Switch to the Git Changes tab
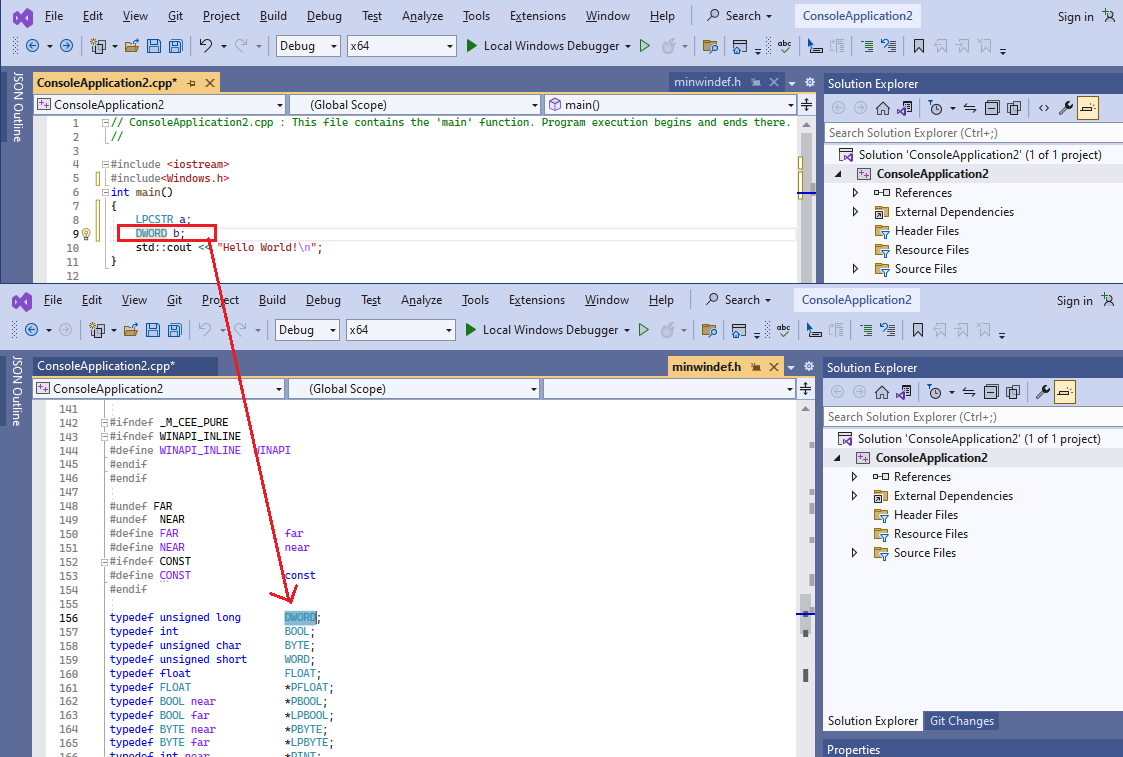1123x757 pixels. click(961, 720)
